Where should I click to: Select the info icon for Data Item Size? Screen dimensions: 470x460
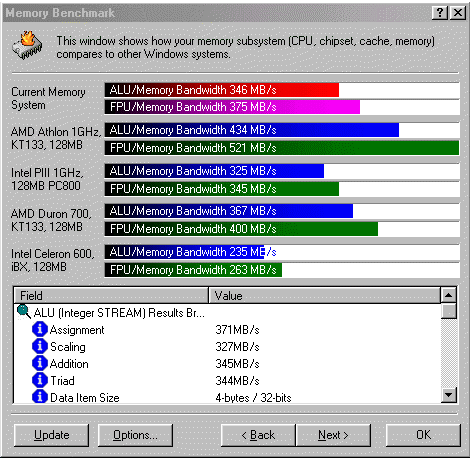click(x=40, y=397)
